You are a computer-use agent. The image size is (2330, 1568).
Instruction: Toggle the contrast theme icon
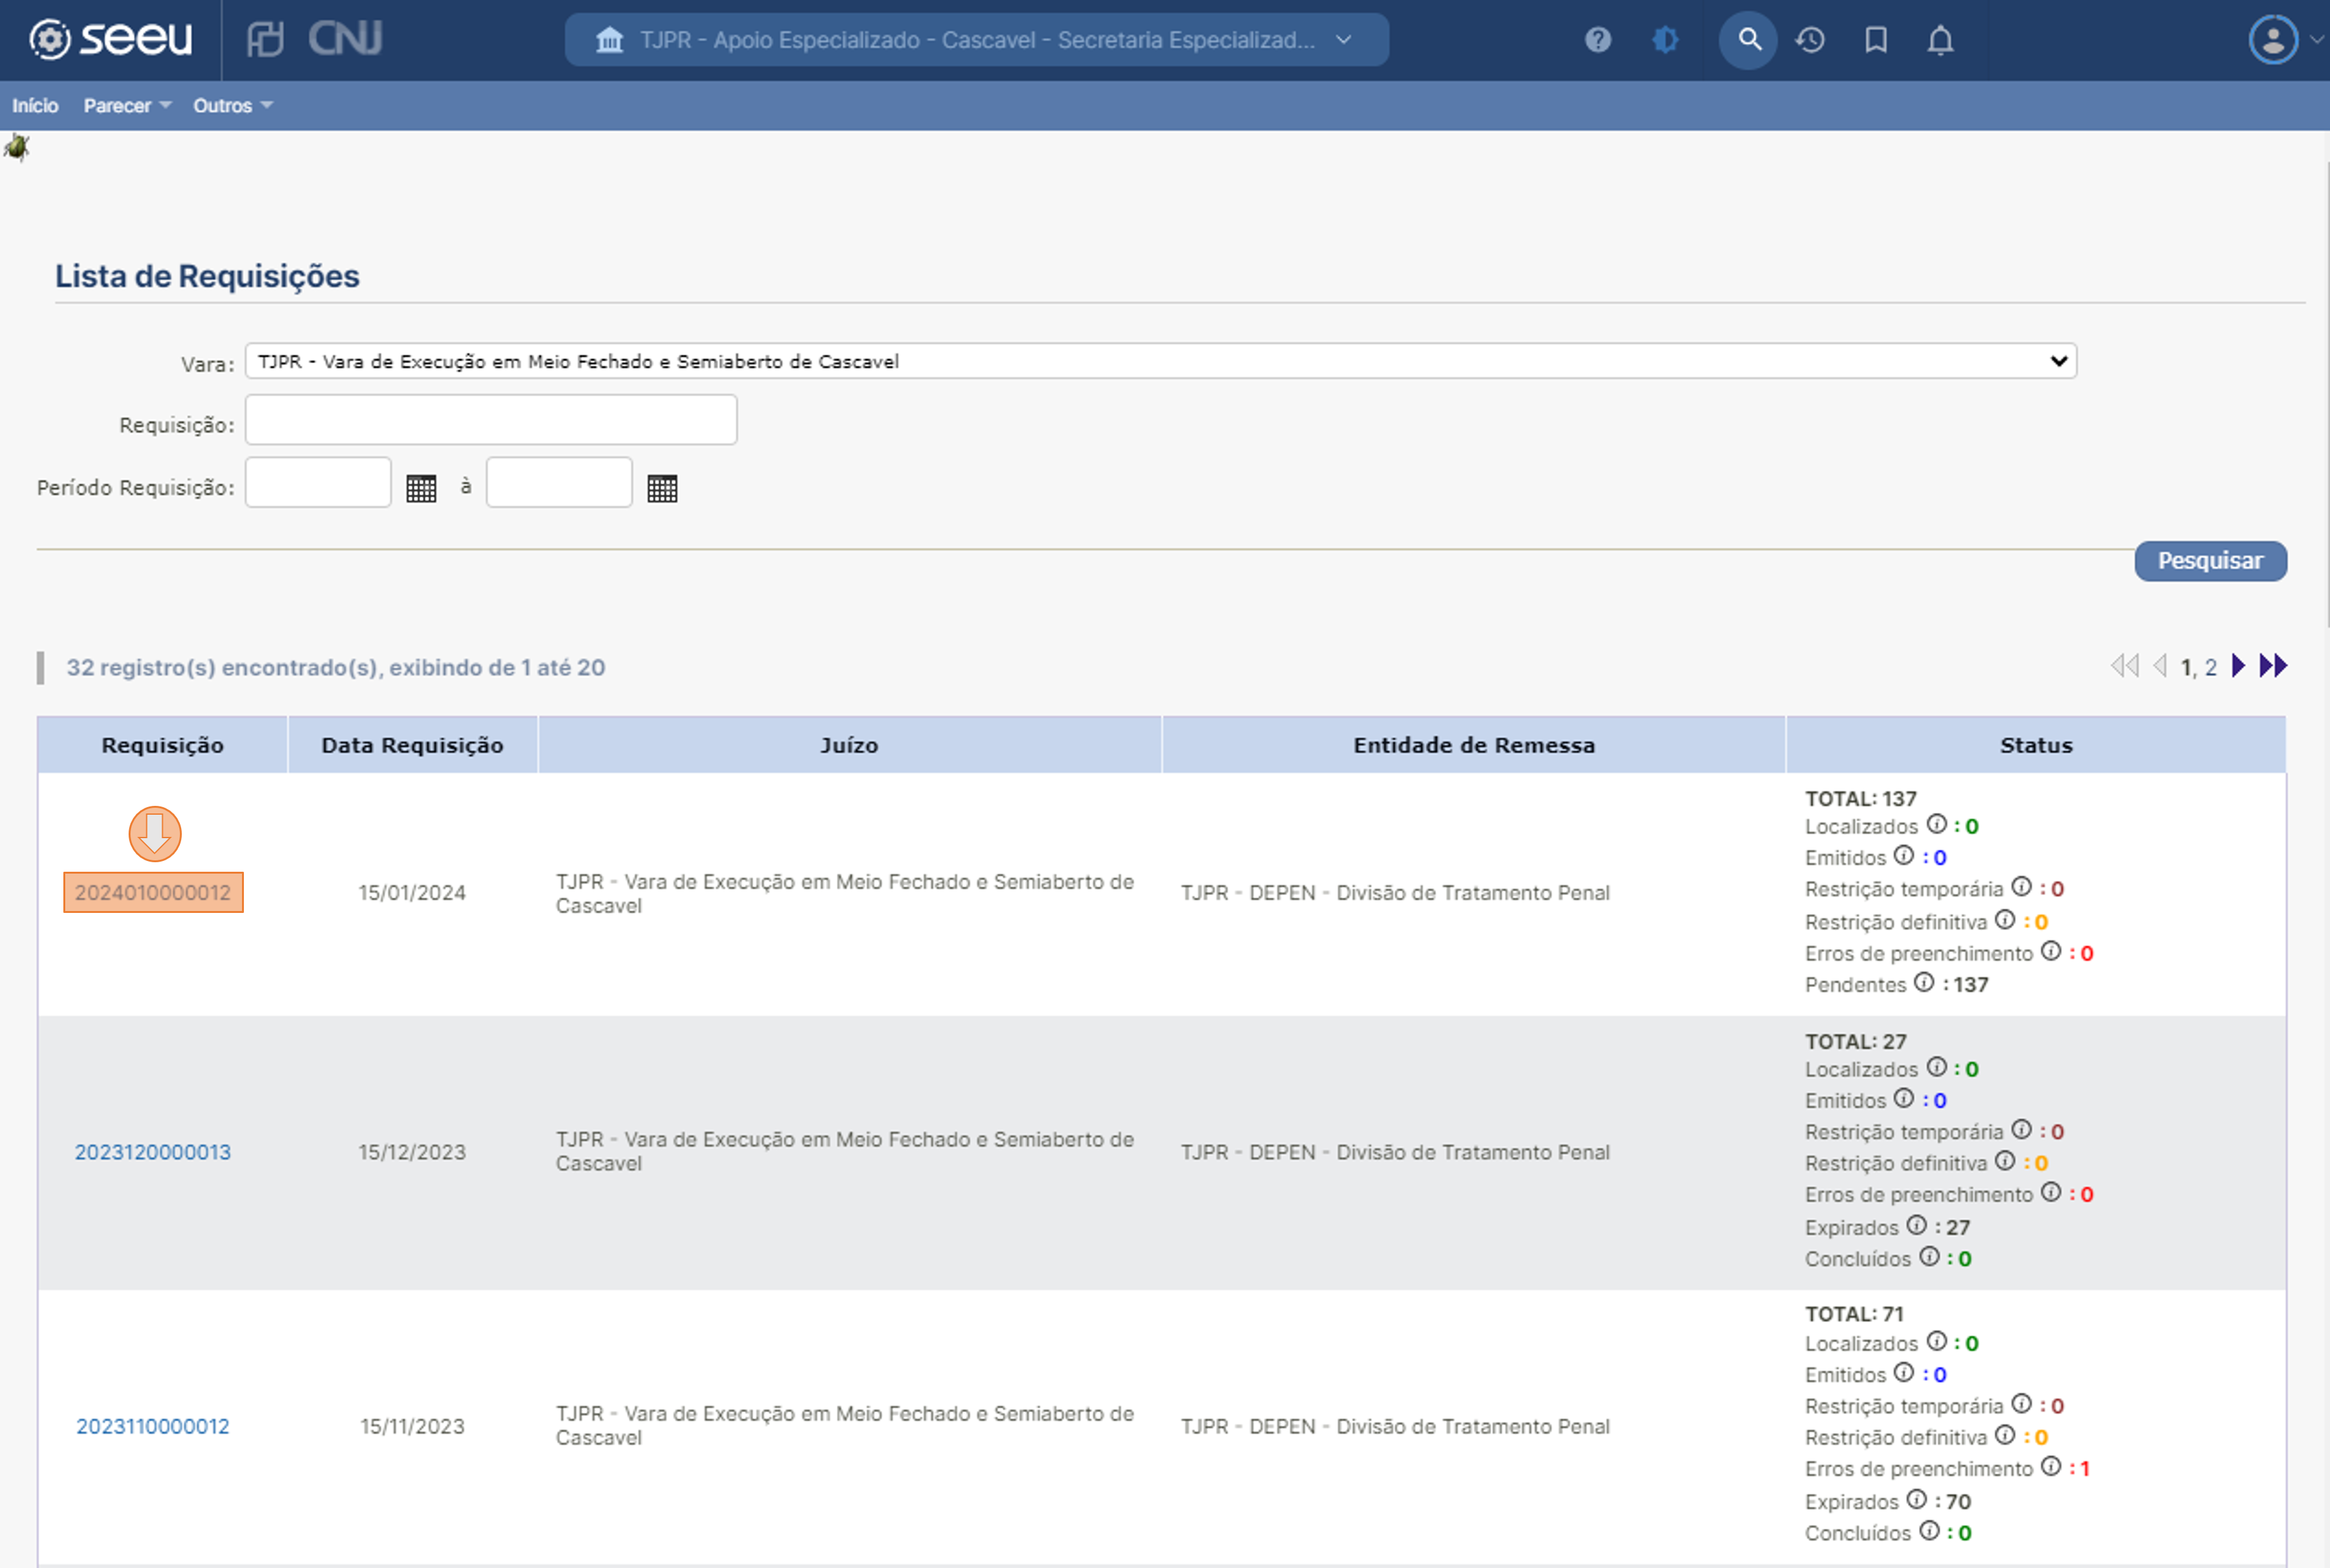point(1666,40)
